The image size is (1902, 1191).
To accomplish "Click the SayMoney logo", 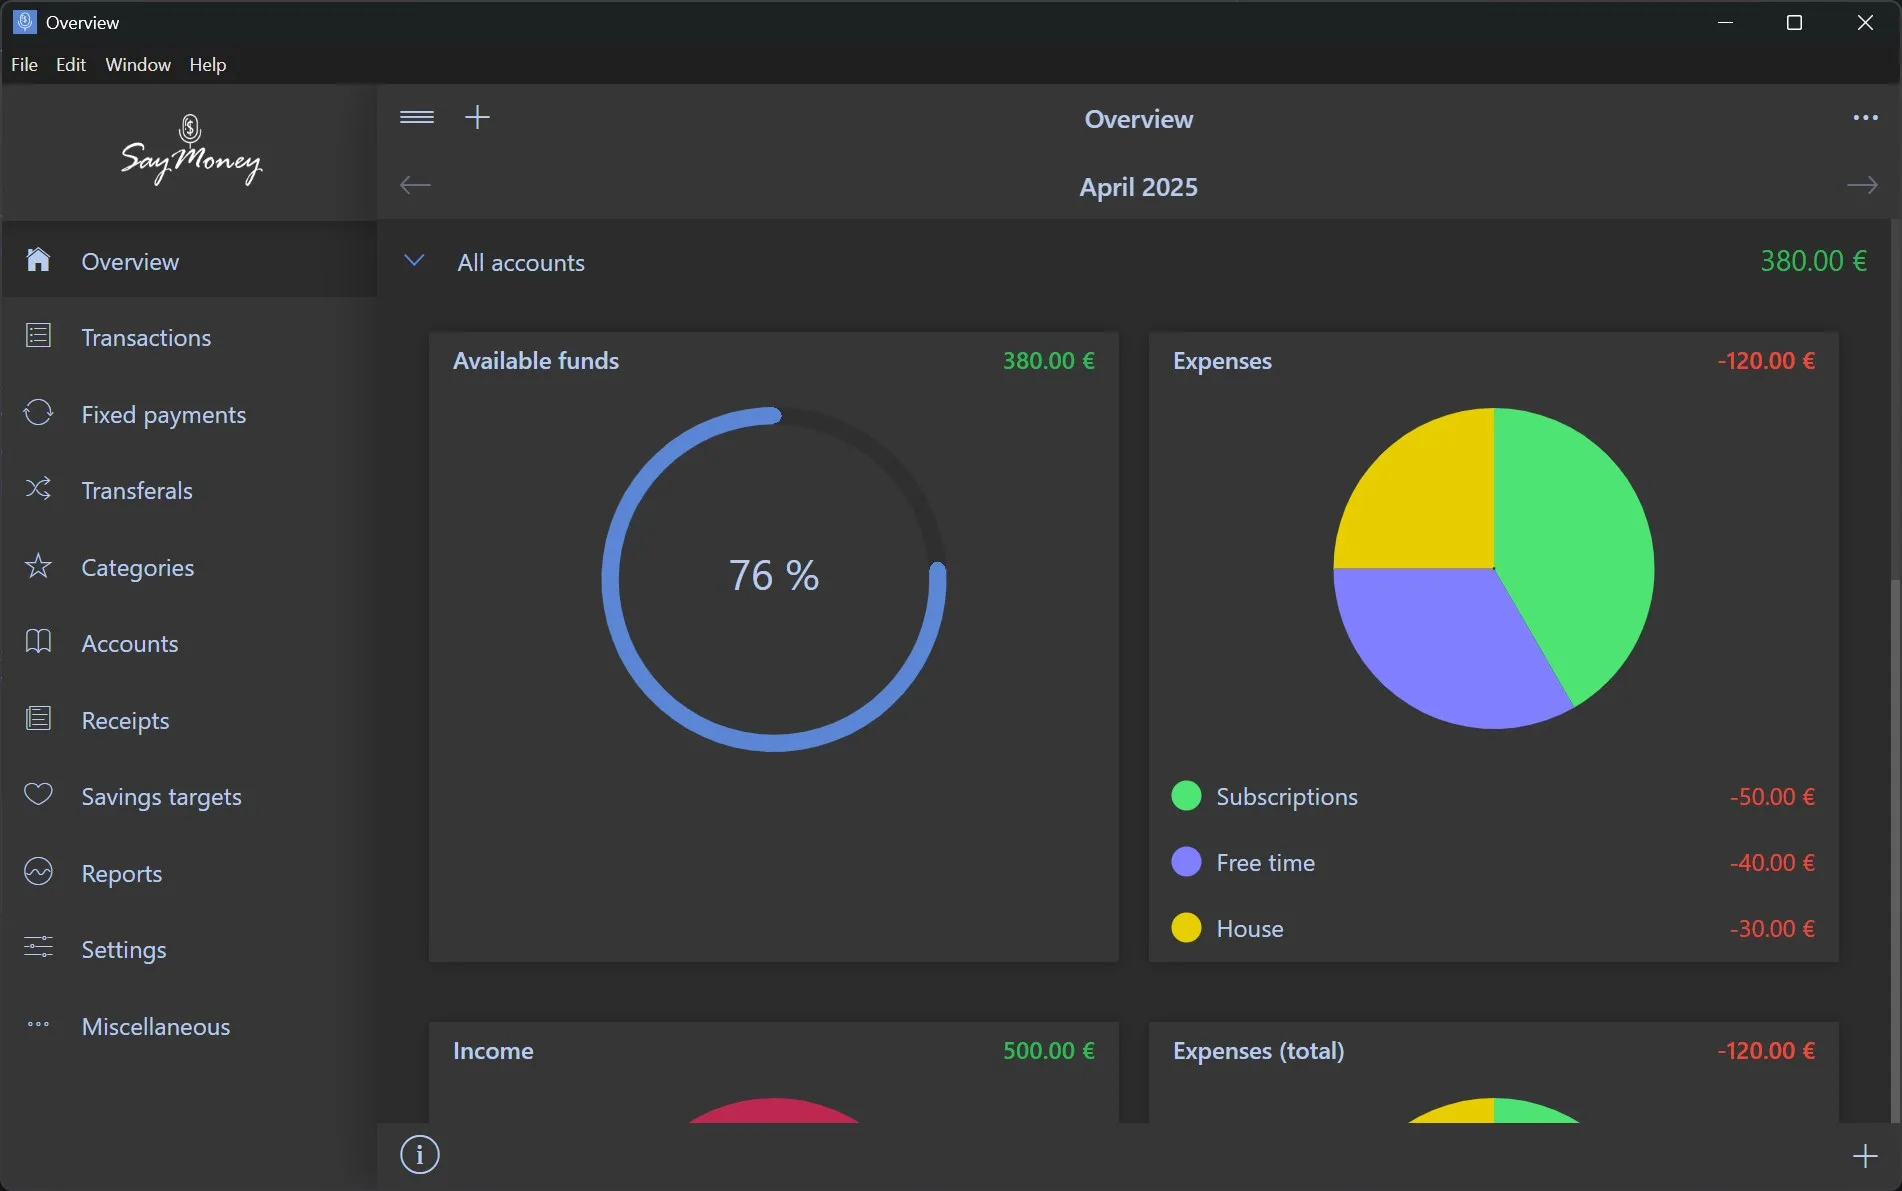I will point(191,150).
